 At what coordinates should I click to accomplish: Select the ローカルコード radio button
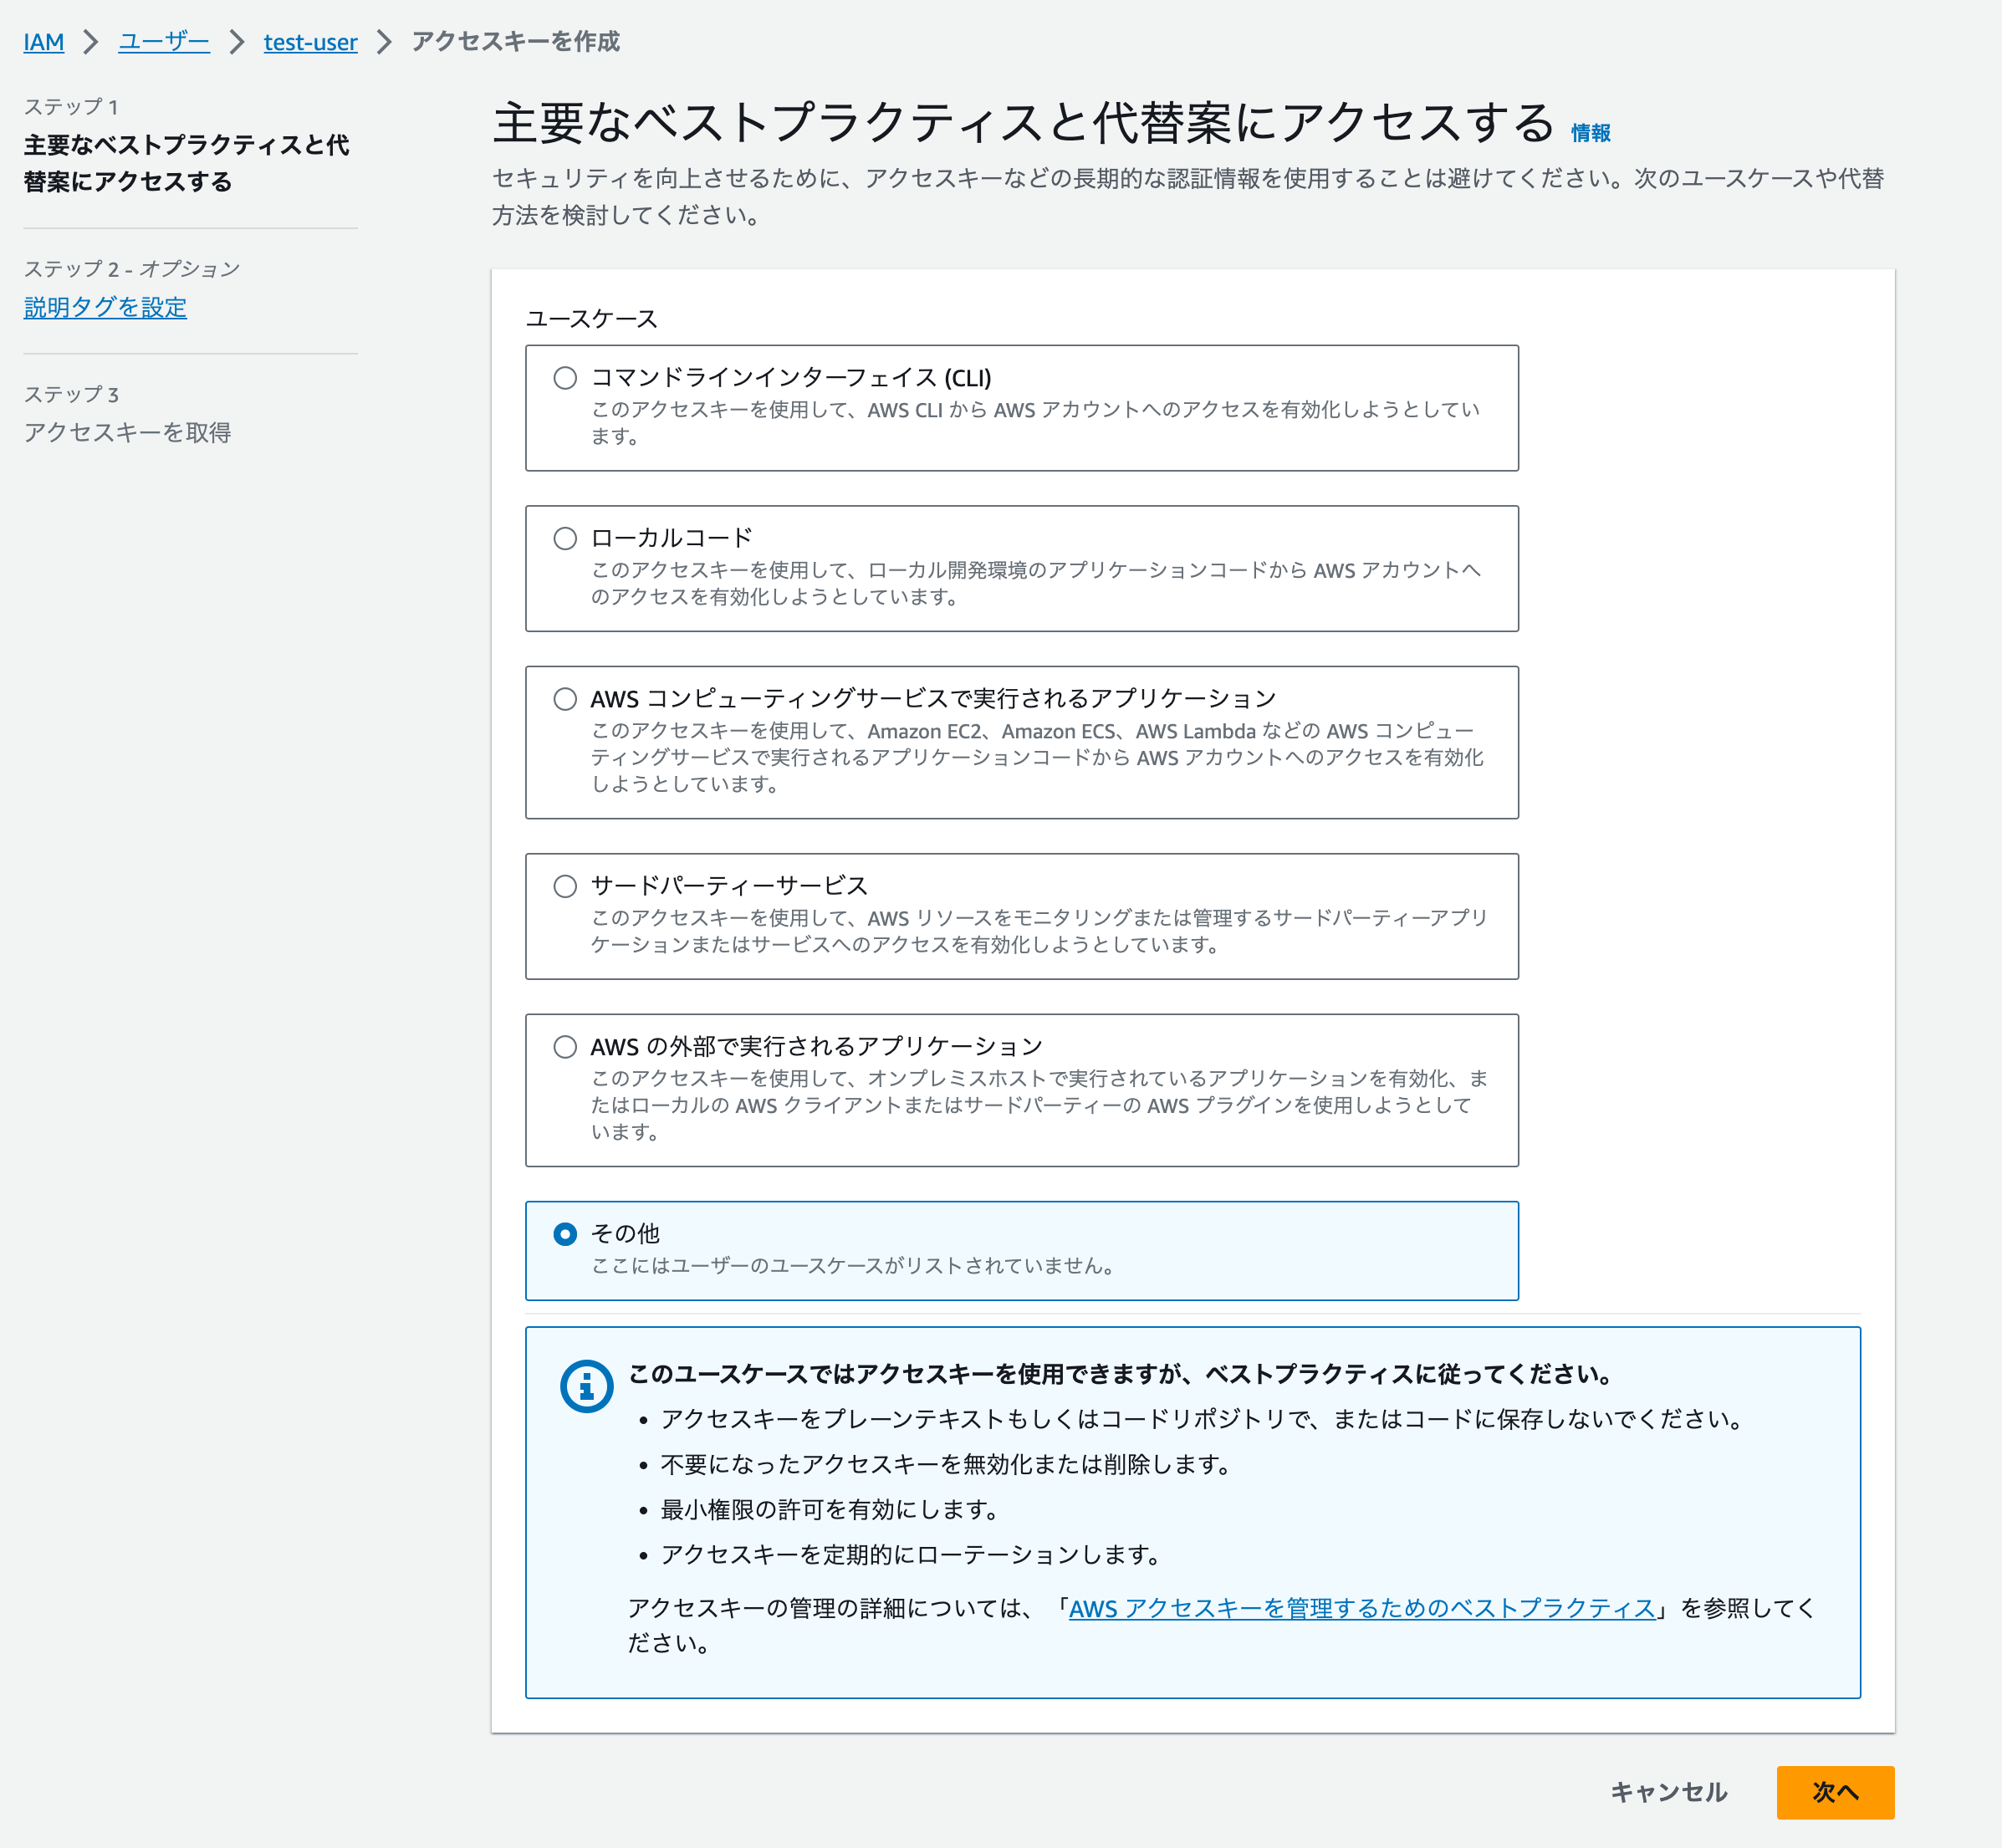tap(565, 538)
